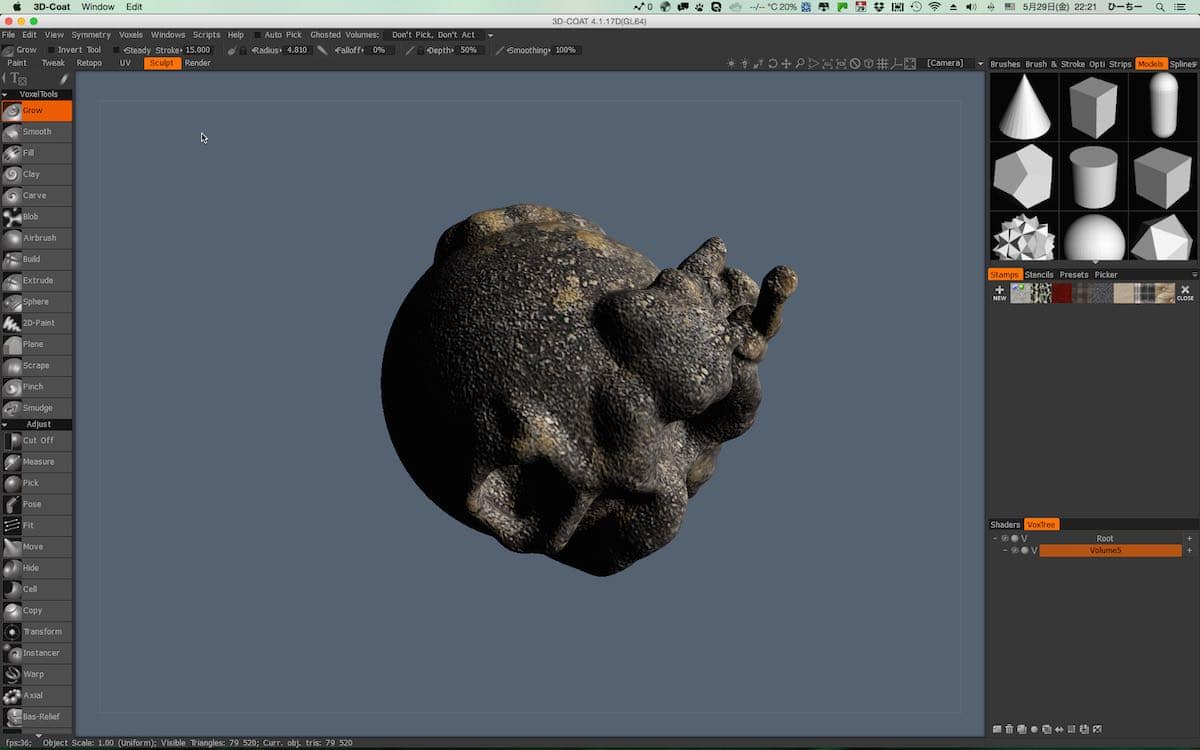Select the cone primitive model thumbnail

point(1024,106)
